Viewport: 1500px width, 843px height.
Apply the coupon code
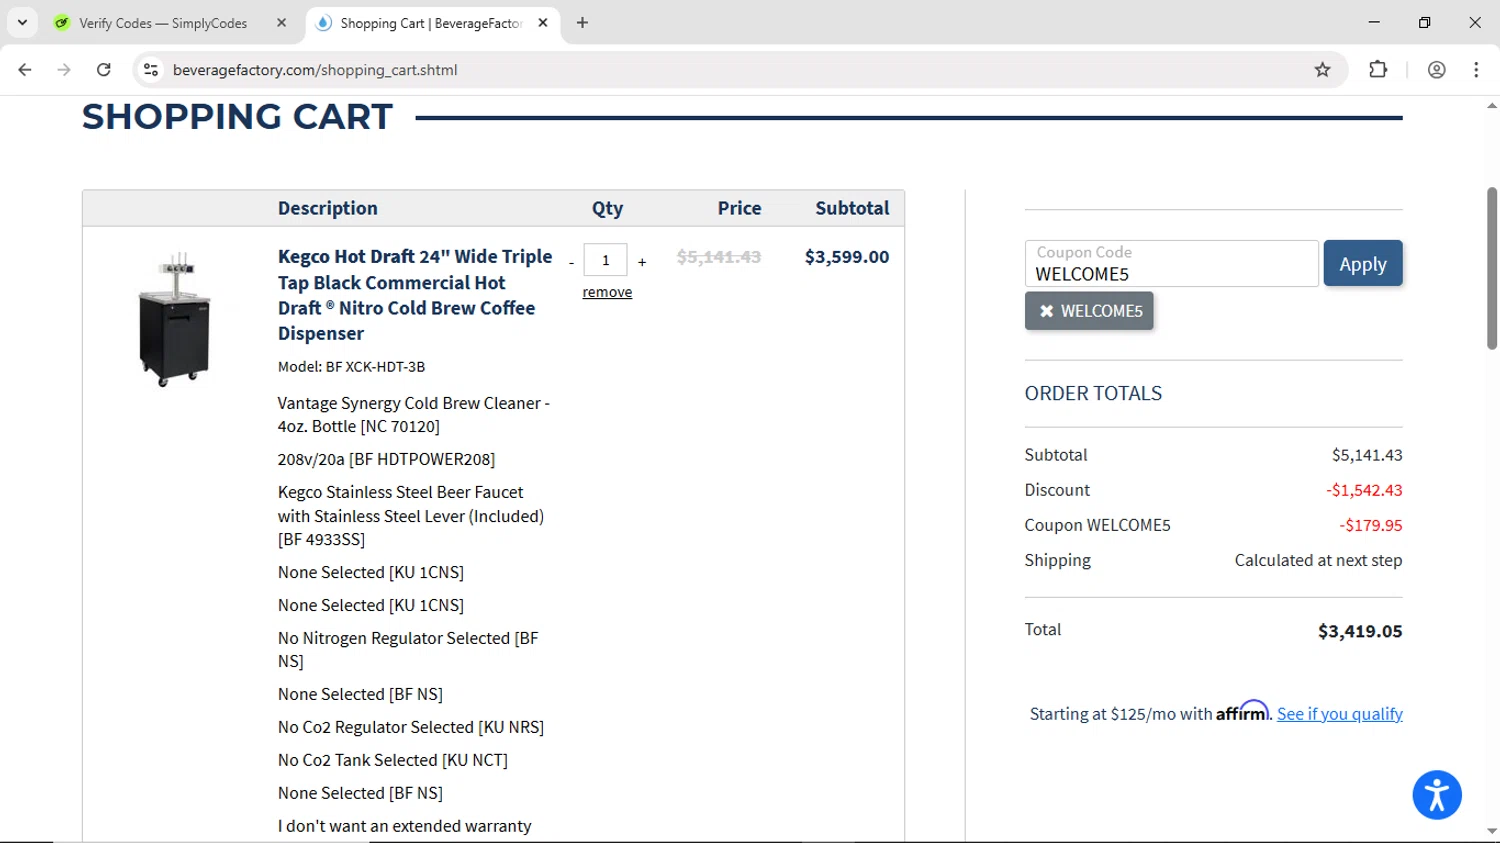coord(1362,264)
